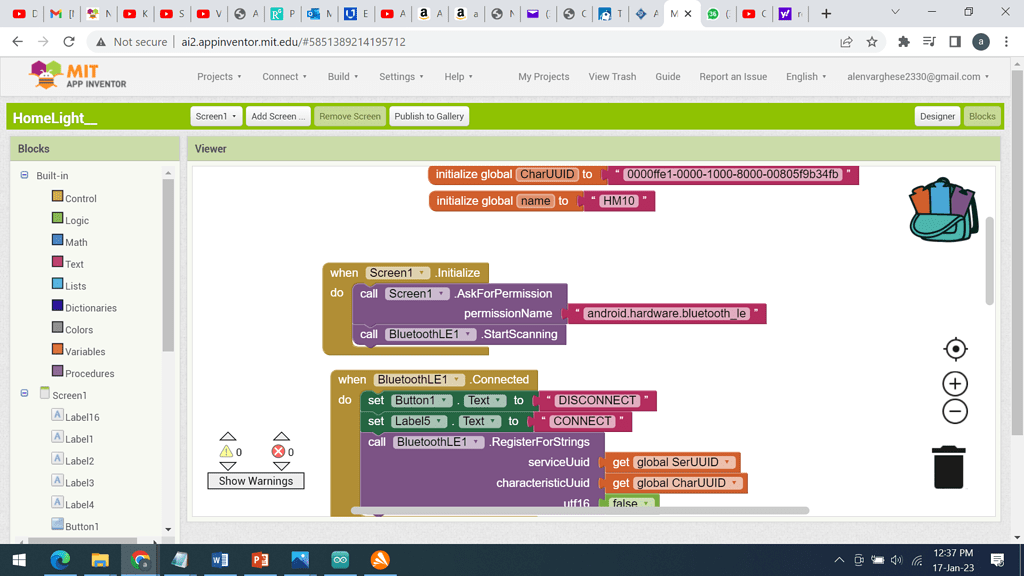Center the blocks using the target icon
1024x576 pixels.
pyautogui.click(x=954, y=349)
